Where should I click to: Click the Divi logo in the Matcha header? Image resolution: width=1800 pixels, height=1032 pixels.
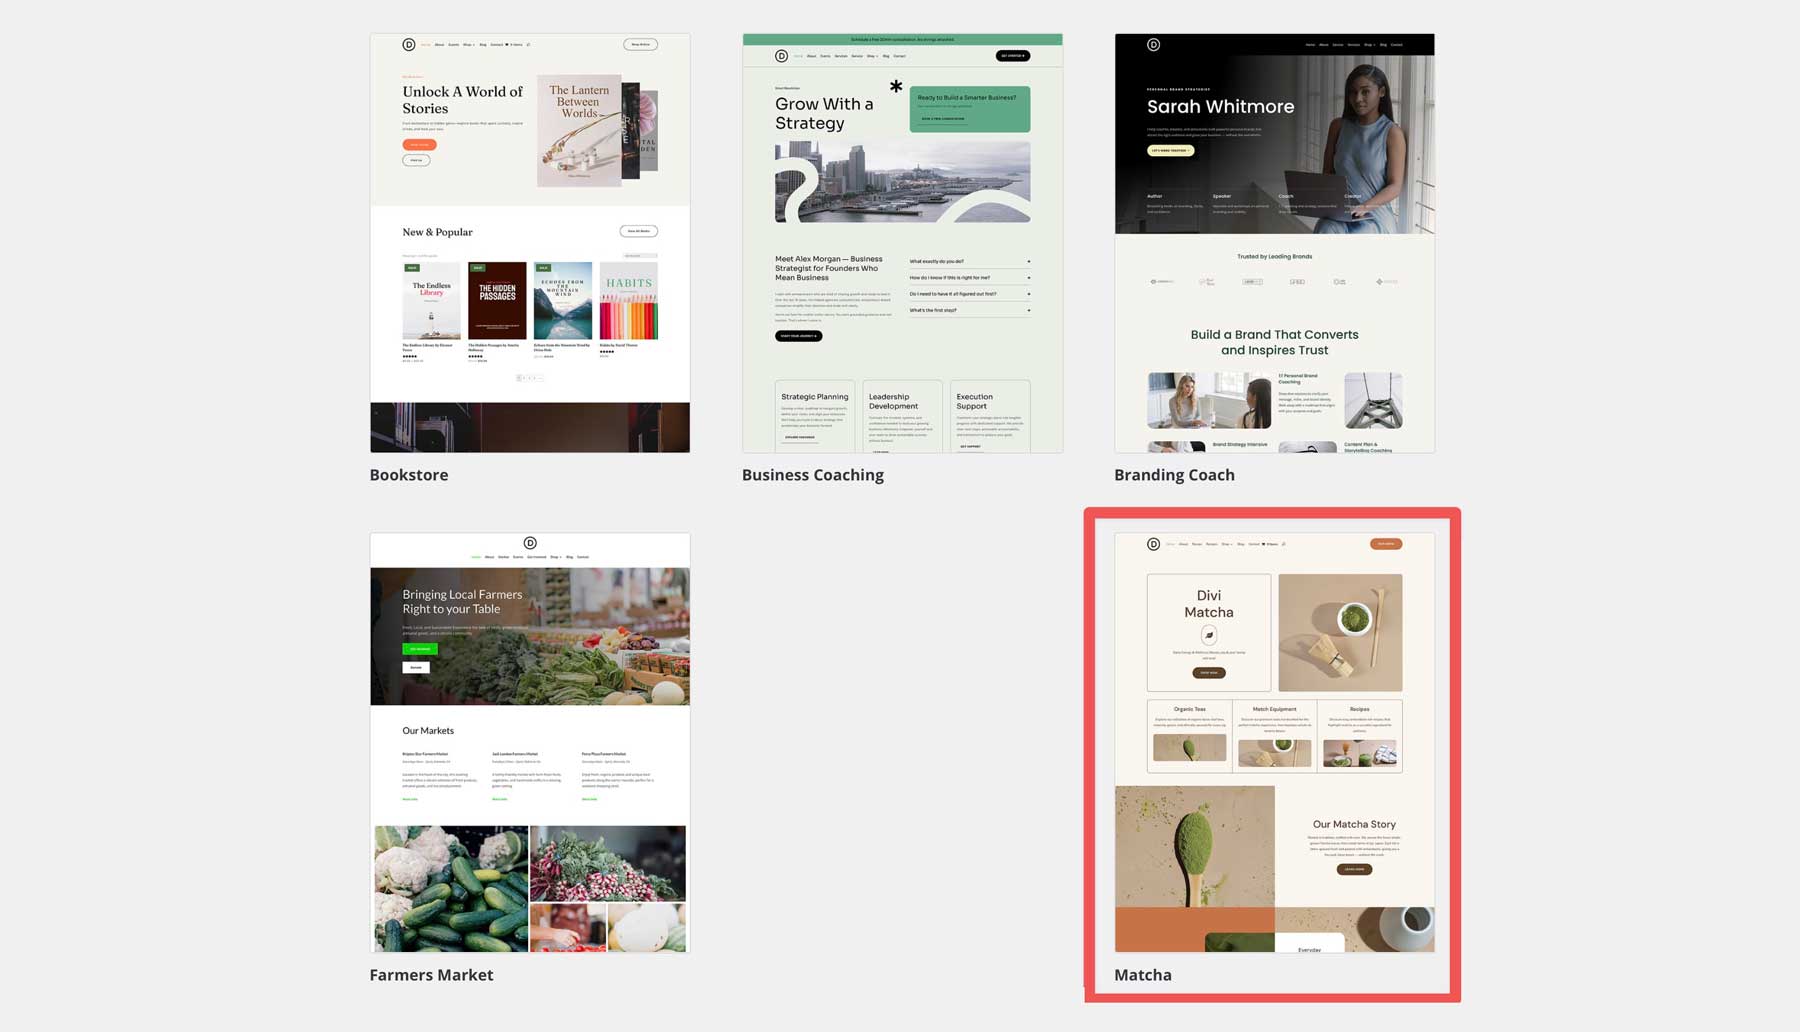tap(1154, 544)
